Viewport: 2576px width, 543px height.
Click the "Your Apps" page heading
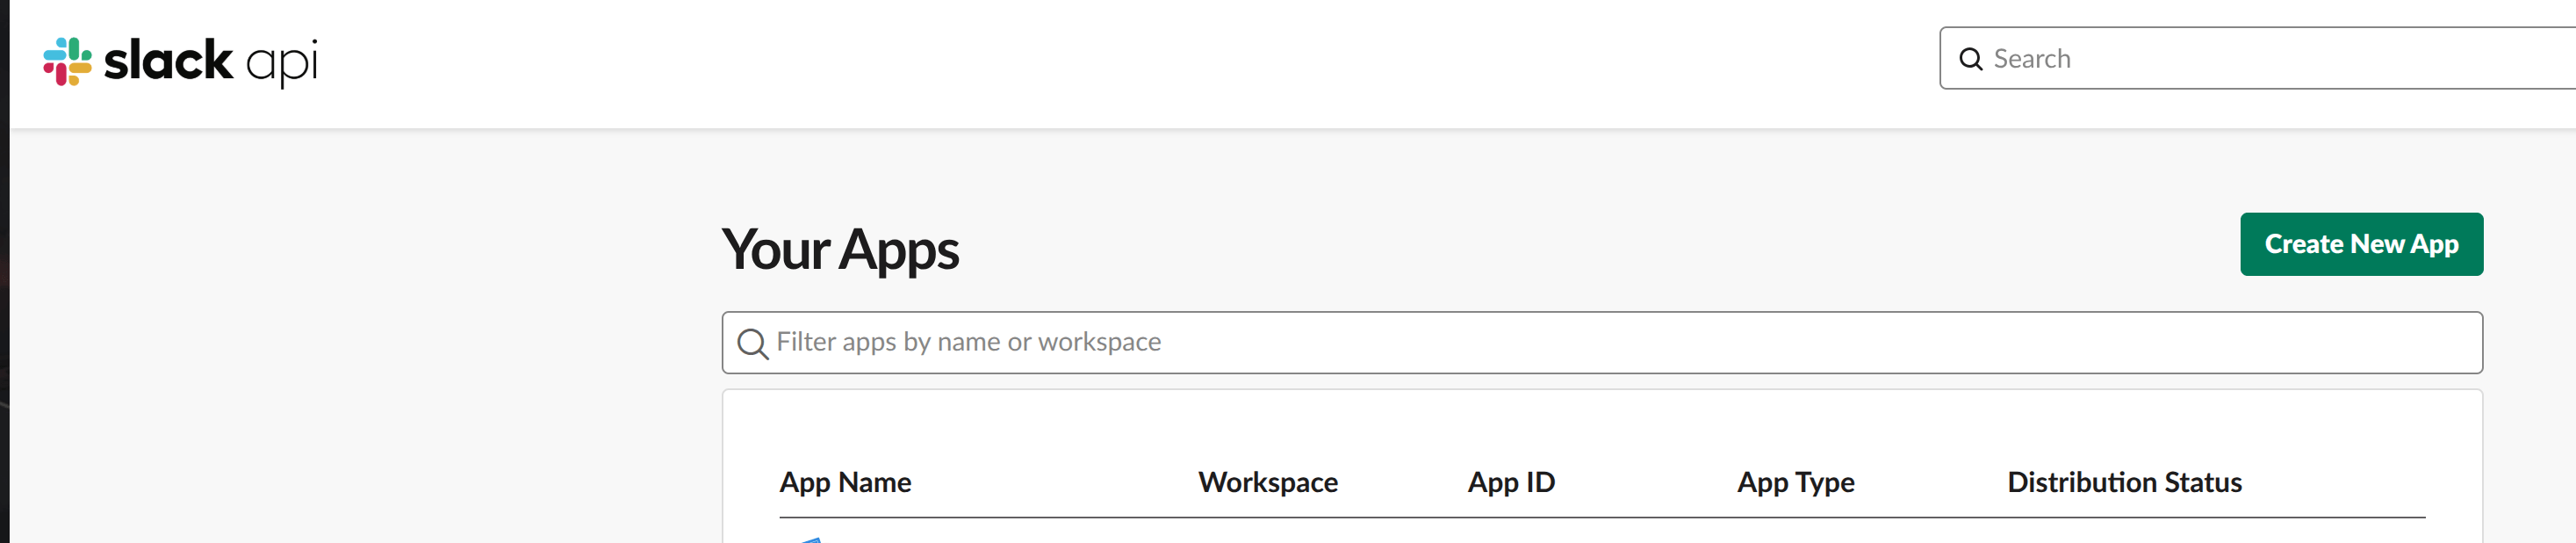[840, 249]
